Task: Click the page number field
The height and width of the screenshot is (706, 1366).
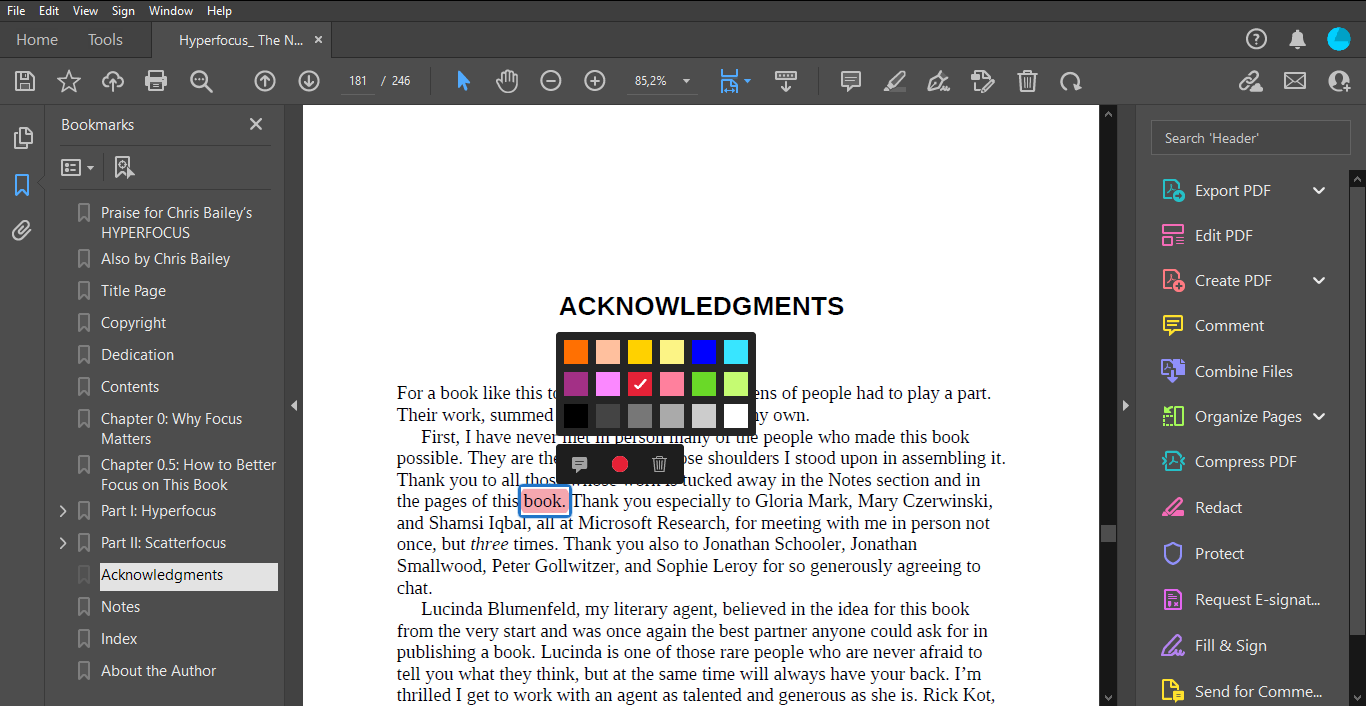Action: (x=358, y=81)
